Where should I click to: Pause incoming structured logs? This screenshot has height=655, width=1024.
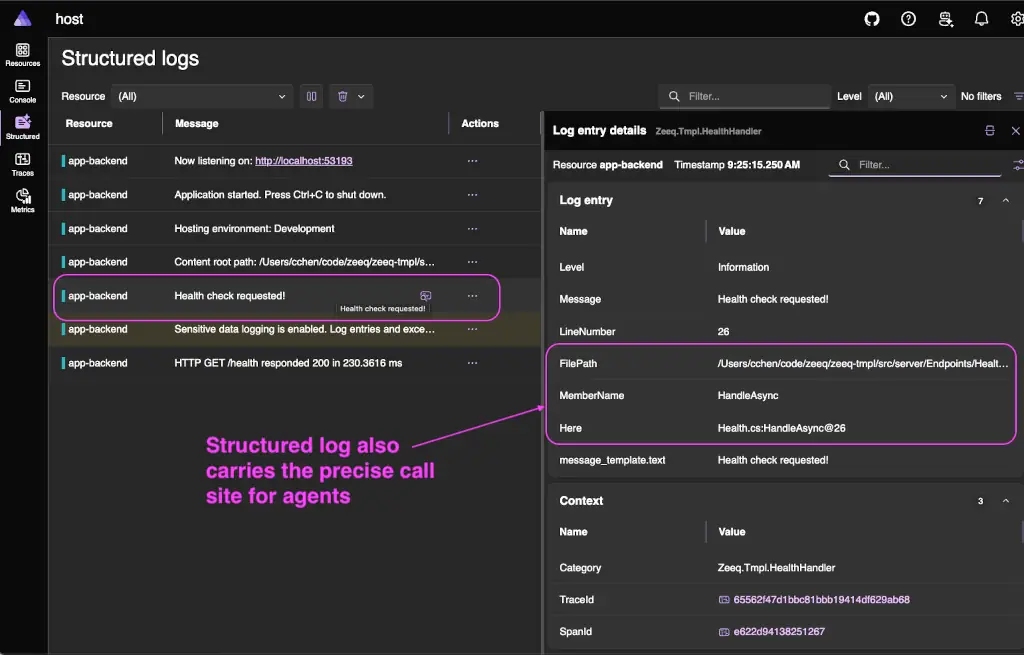click(x=312, y=96)
